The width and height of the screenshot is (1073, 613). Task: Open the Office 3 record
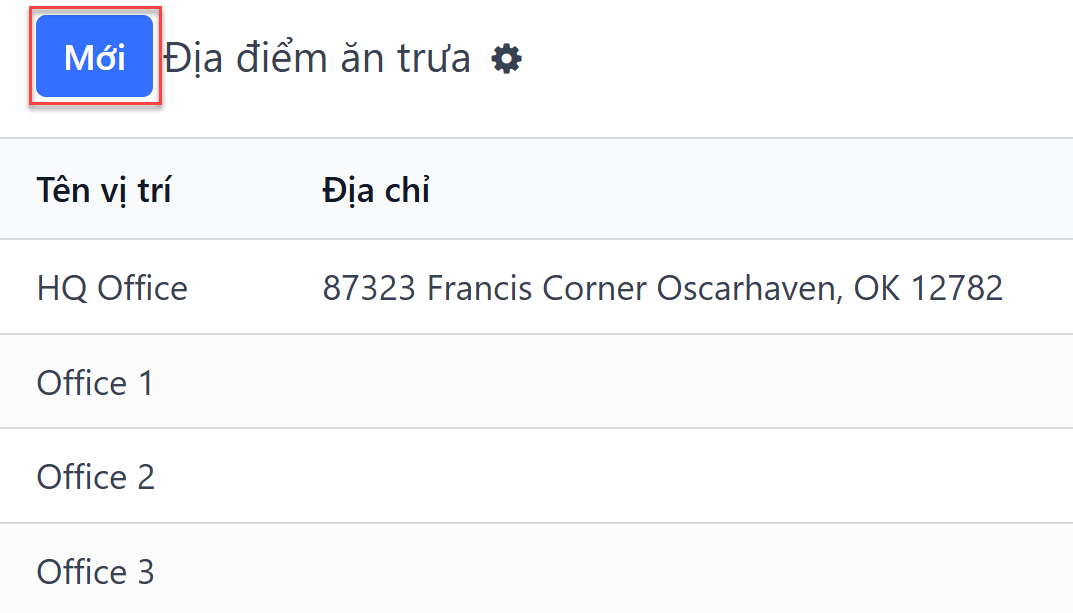[96, 571]
